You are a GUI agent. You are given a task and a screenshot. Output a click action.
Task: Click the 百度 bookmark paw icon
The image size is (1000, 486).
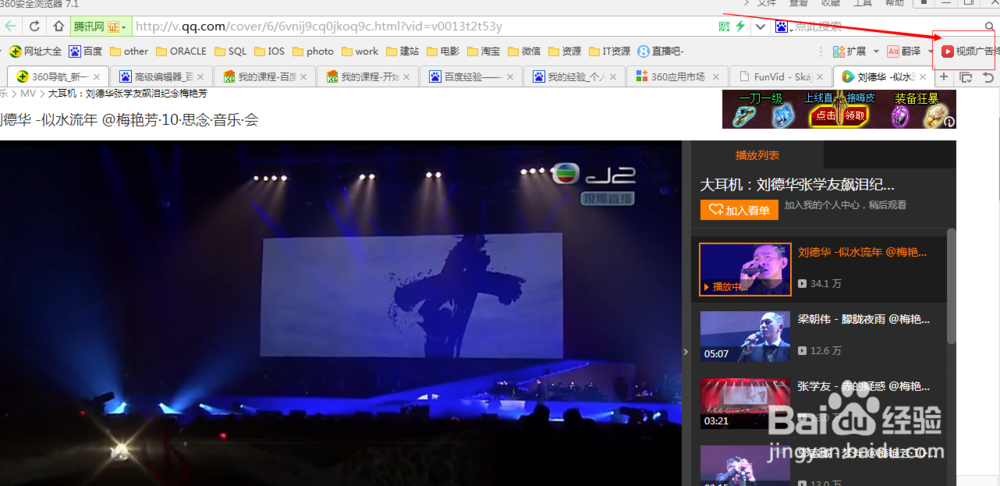(75, 51)
